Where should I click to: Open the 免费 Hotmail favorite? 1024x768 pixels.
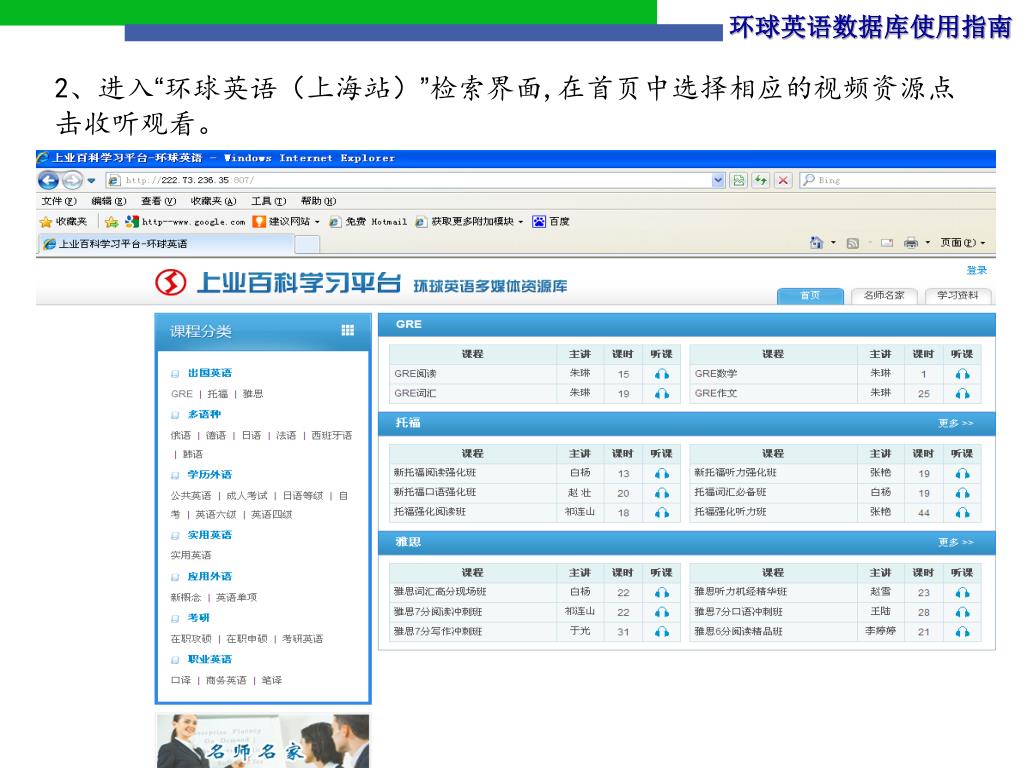coord(368,222)
